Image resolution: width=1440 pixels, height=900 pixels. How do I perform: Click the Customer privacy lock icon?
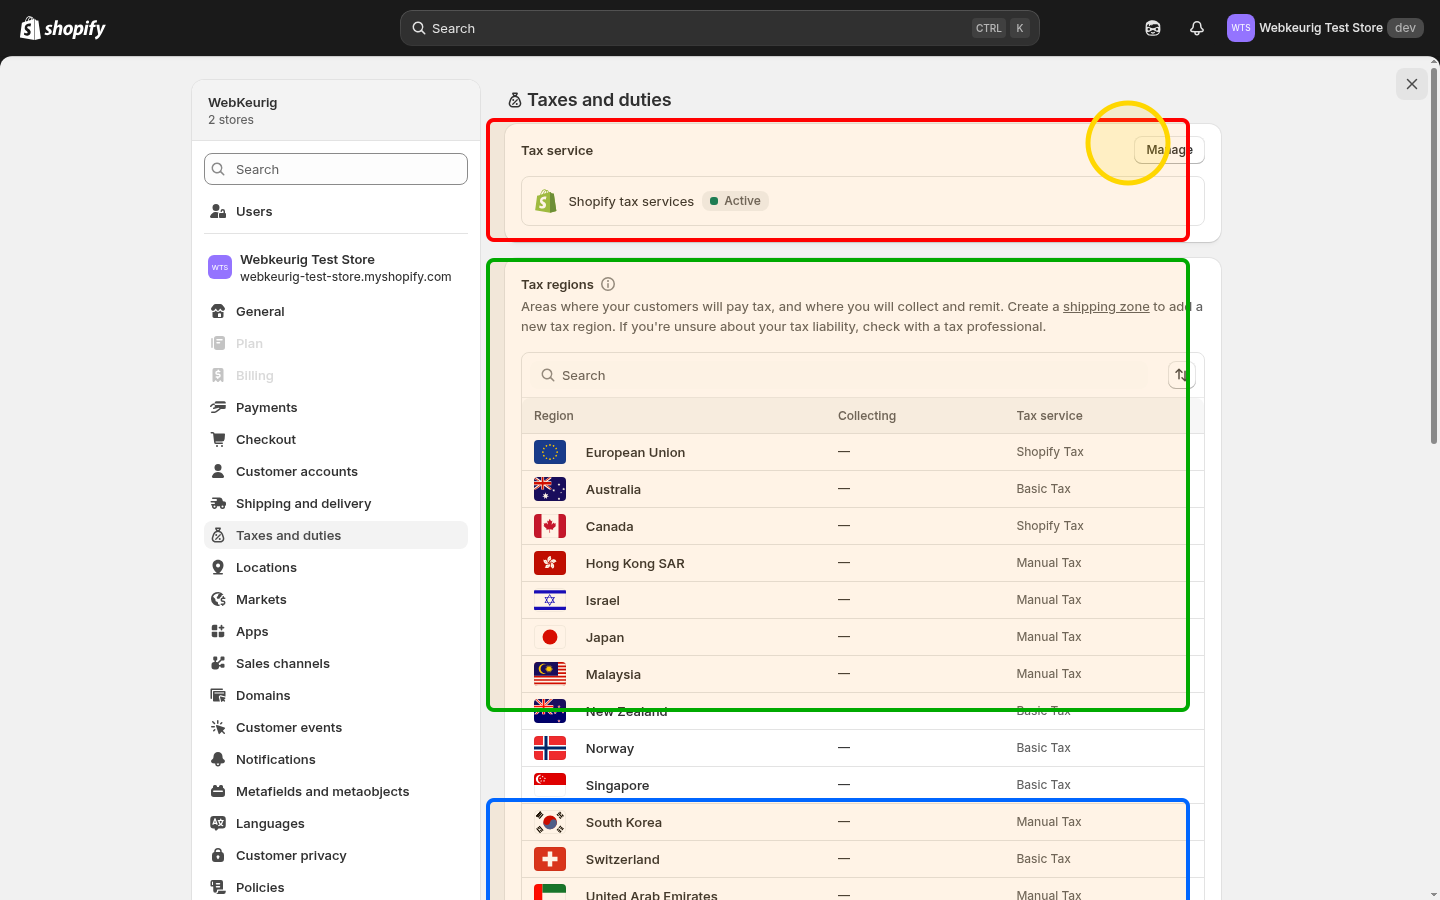[218, 855]
